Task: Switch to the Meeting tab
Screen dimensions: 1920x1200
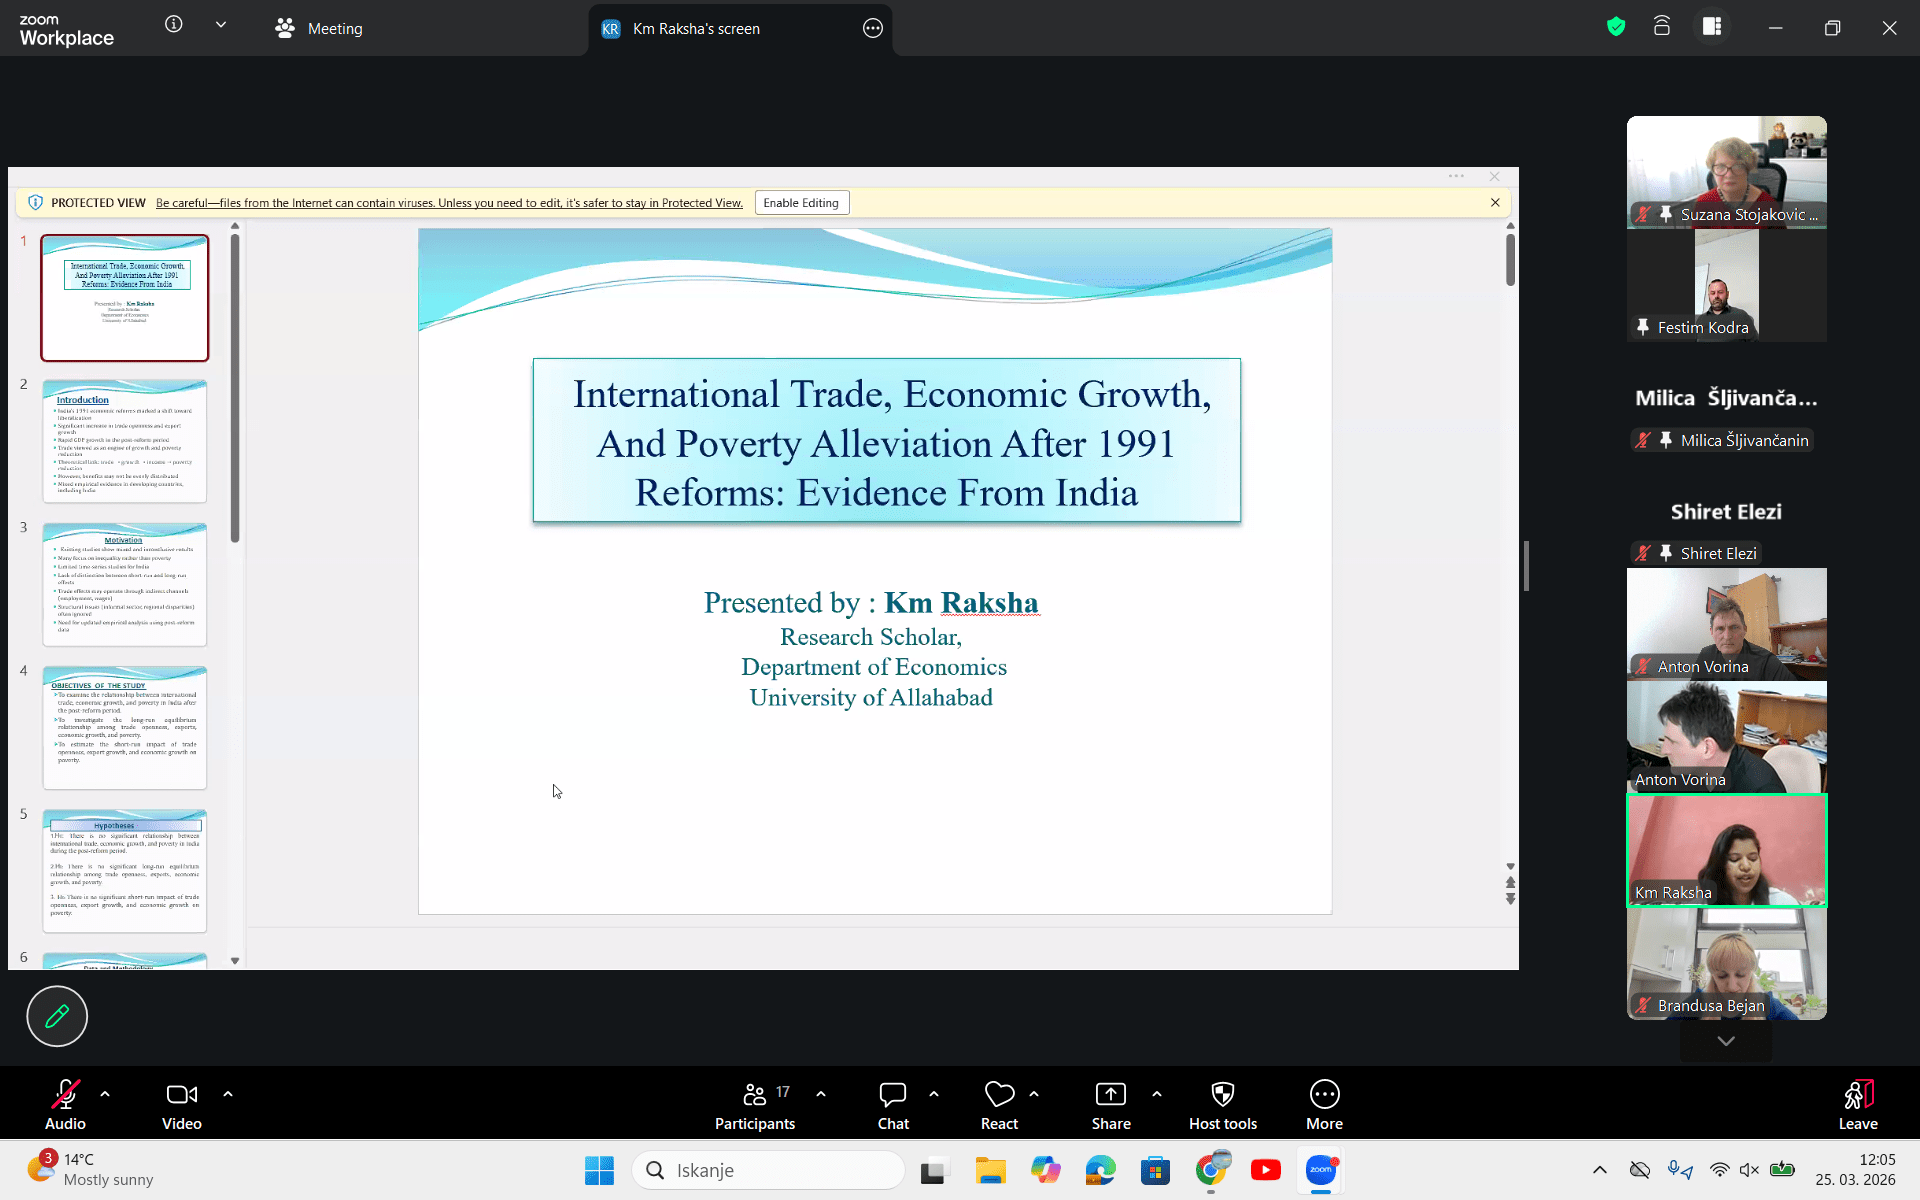Action: (320, 29)
